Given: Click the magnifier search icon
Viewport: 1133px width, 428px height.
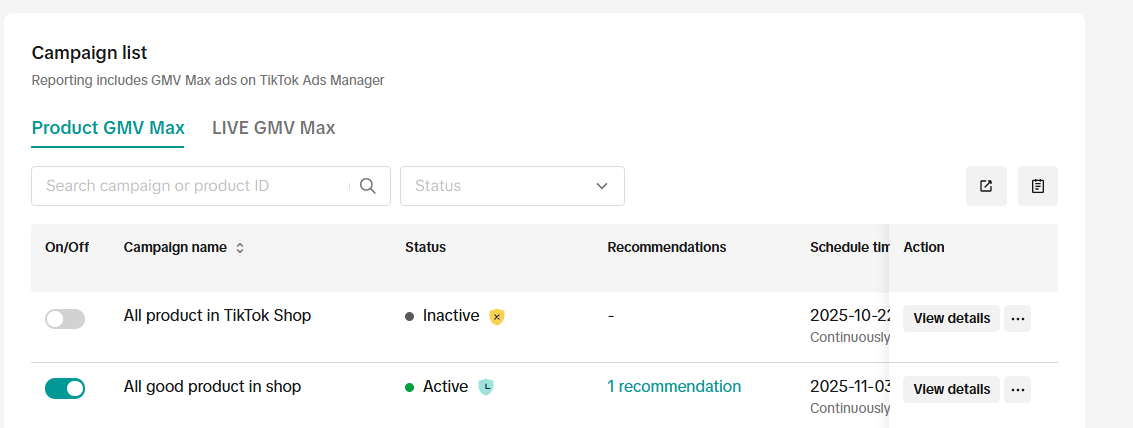Looking at the screenshot, I should click(368, 186).
